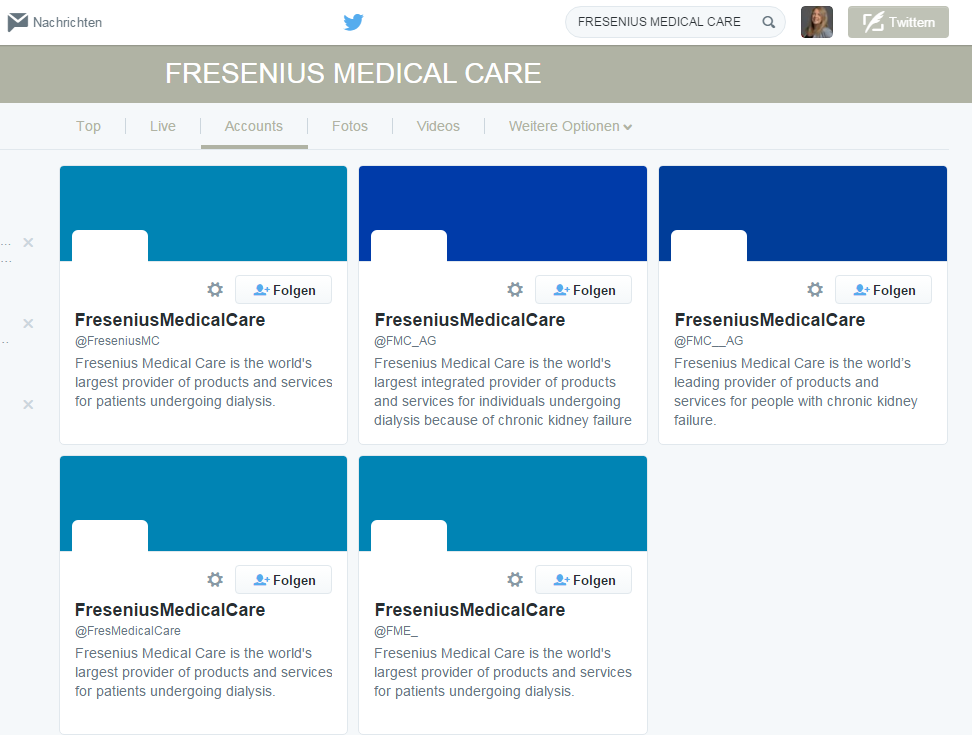Follow the @FME_ account
The image size is (972, 735).
click(583, 580)
